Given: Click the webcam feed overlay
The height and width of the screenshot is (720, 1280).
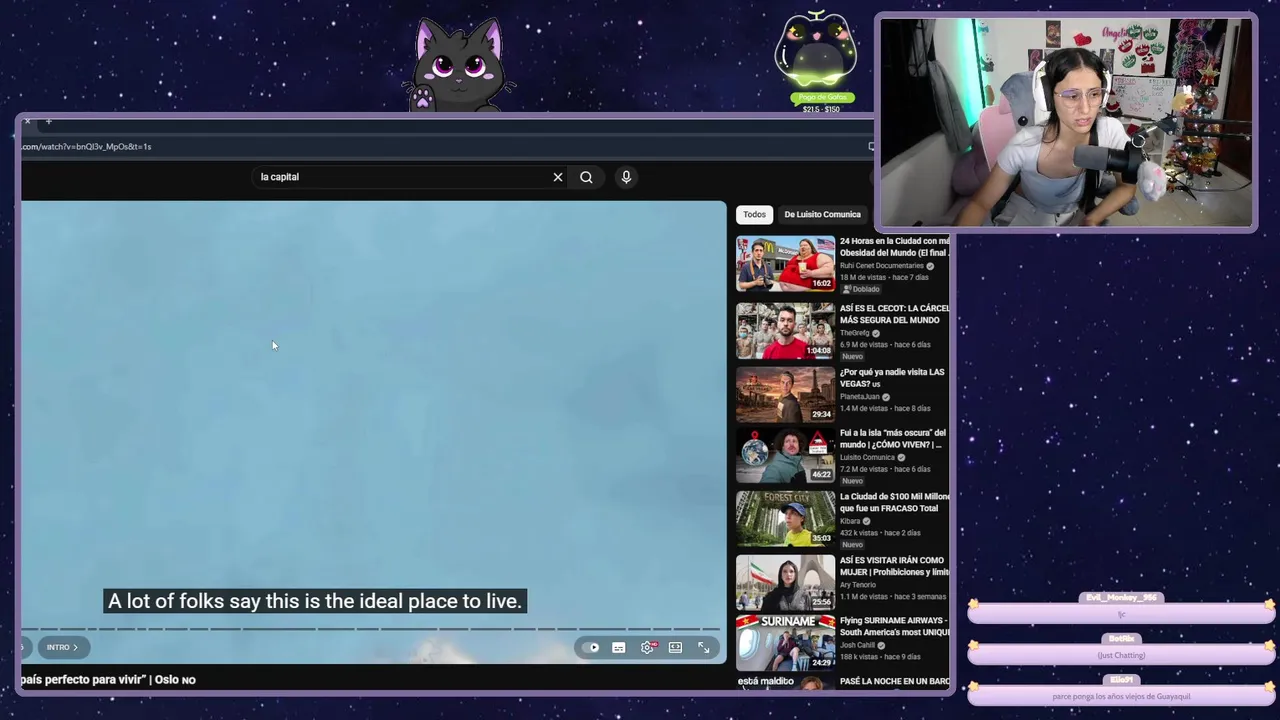Looking at the screenshot, I should [1066, 122].
